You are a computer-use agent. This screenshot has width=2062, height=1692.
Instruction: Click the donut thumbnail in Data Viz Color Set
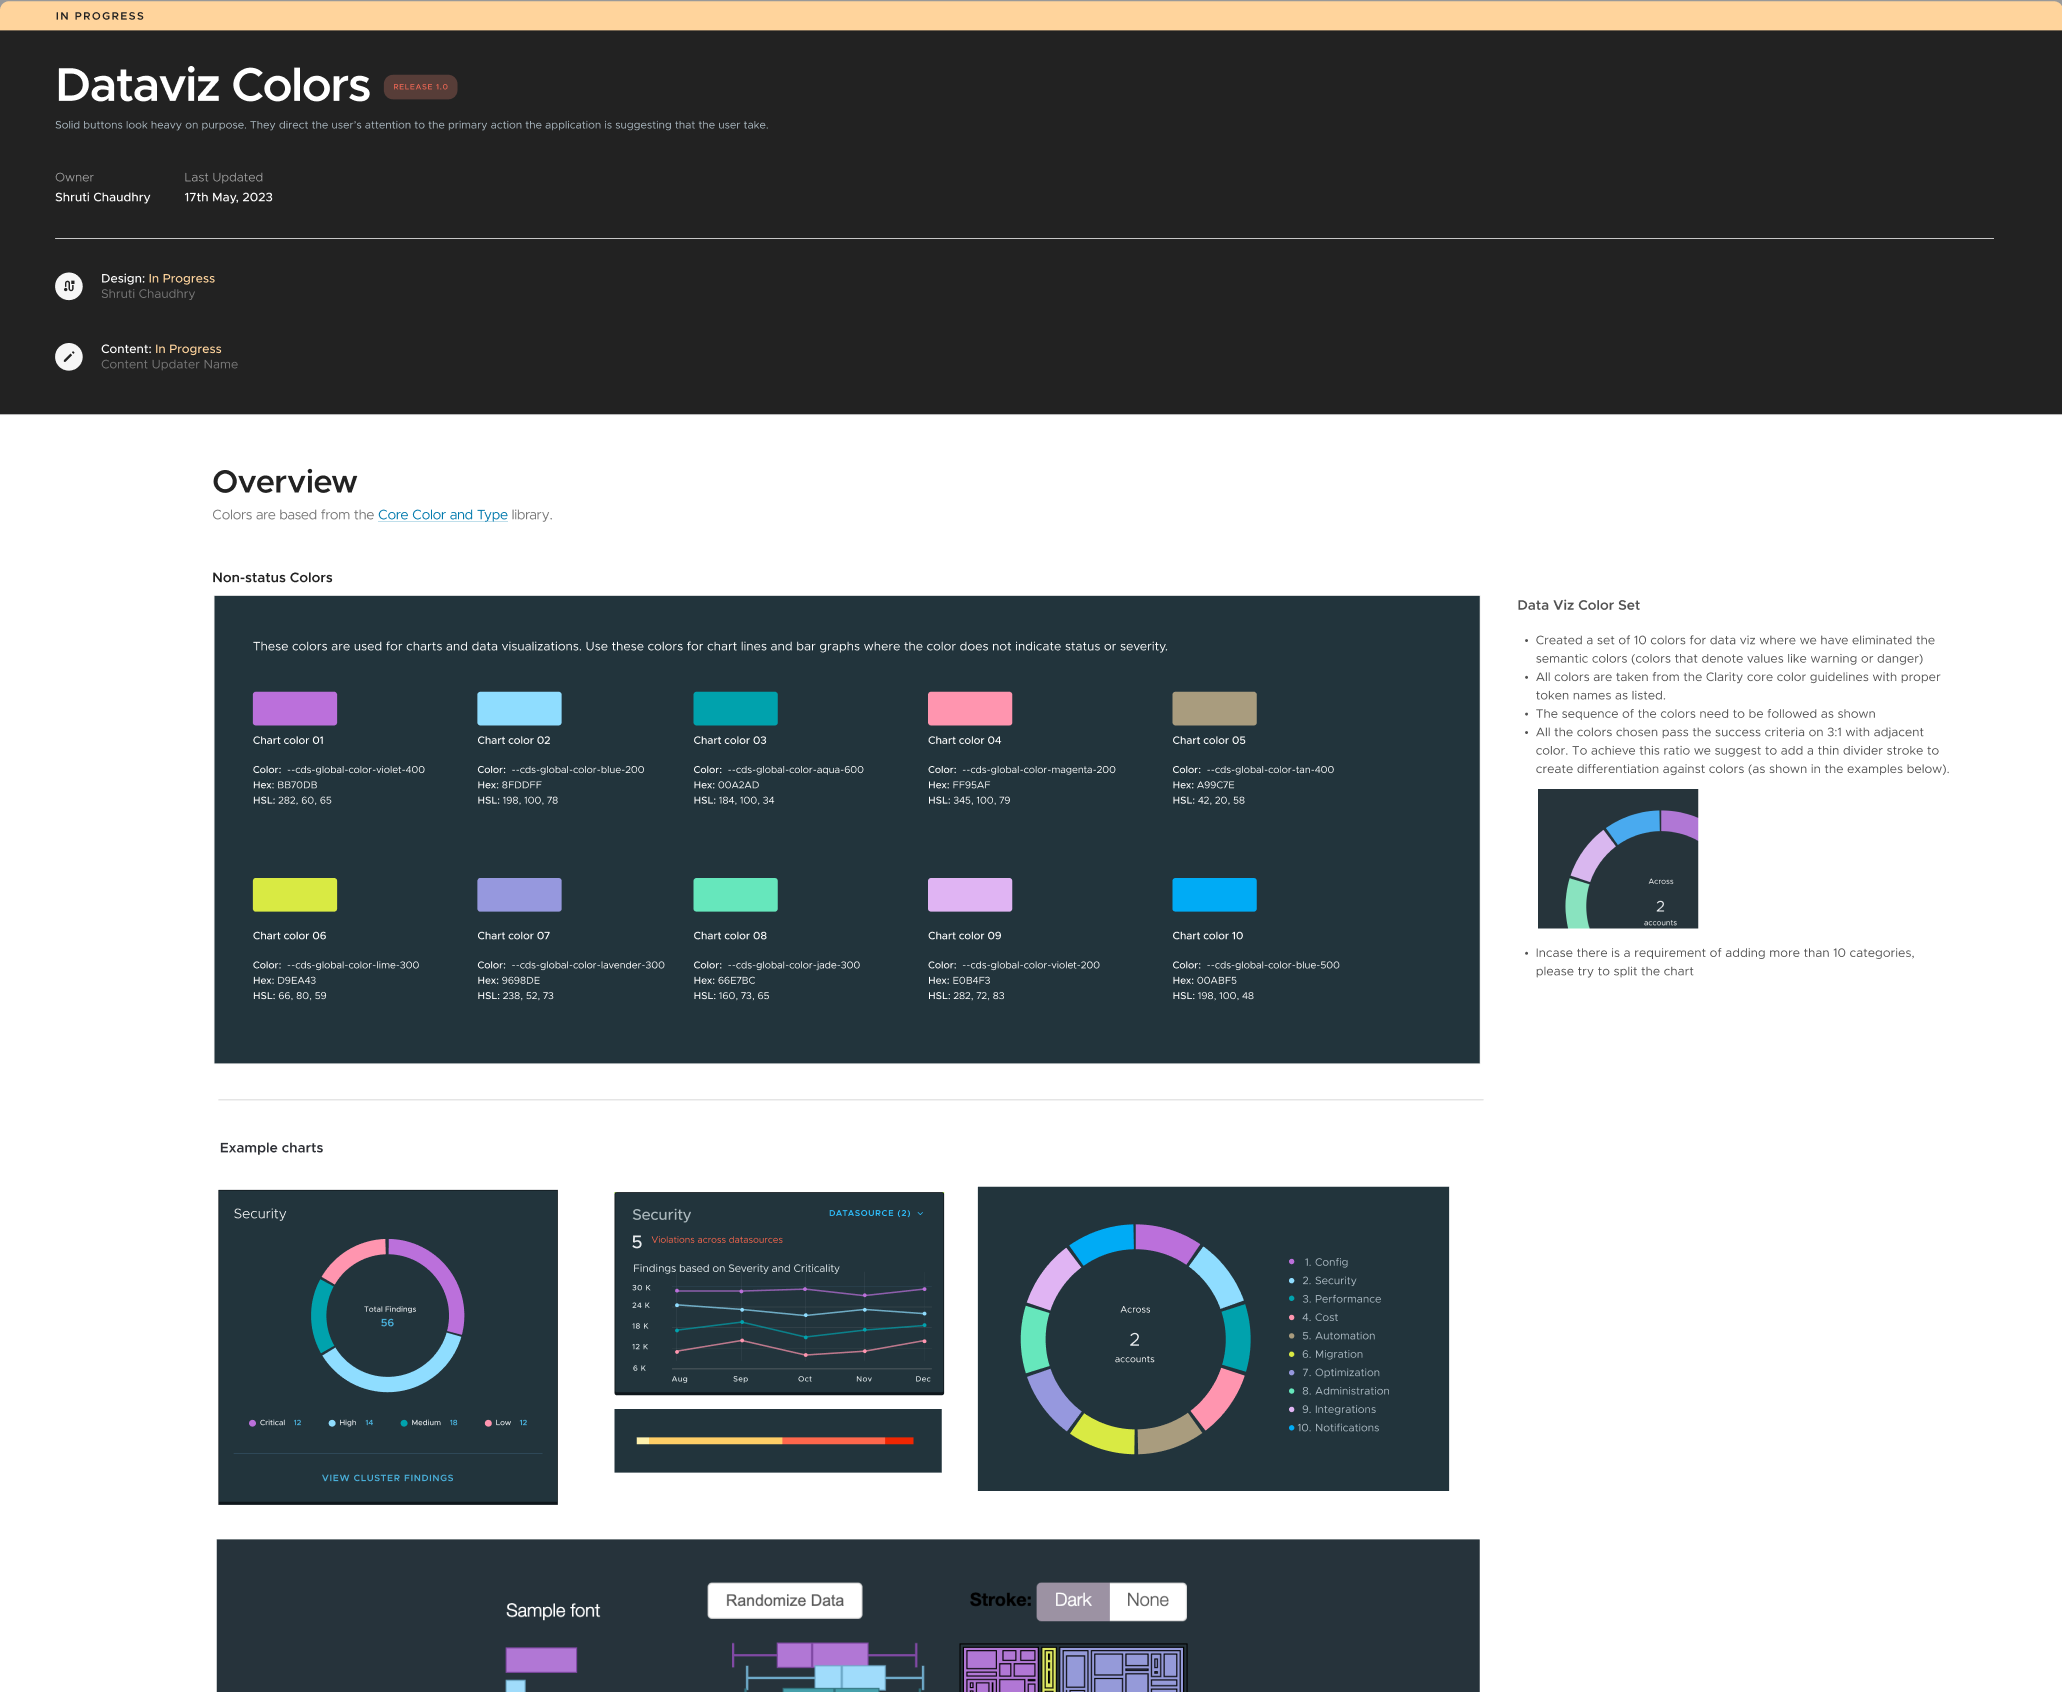tap(1618, 859)
